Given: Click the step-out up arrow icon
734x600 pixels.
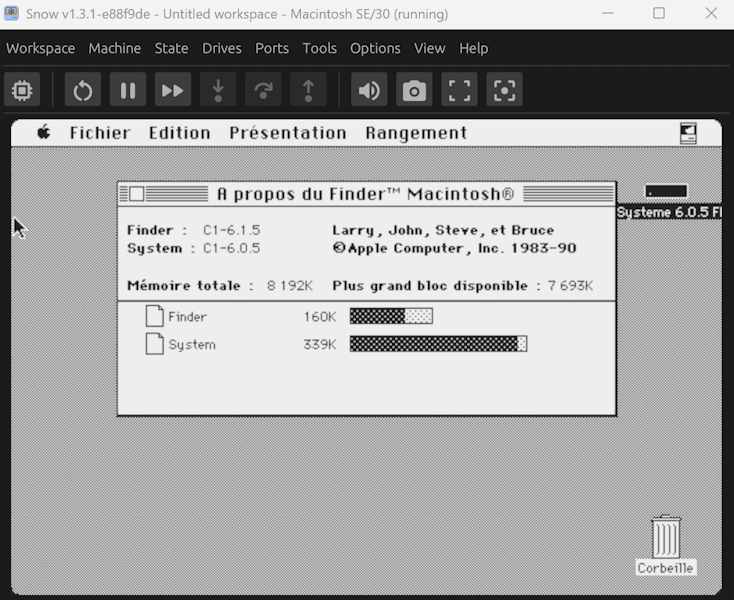Looking at the screenshot, I should [x=308, y=89].
